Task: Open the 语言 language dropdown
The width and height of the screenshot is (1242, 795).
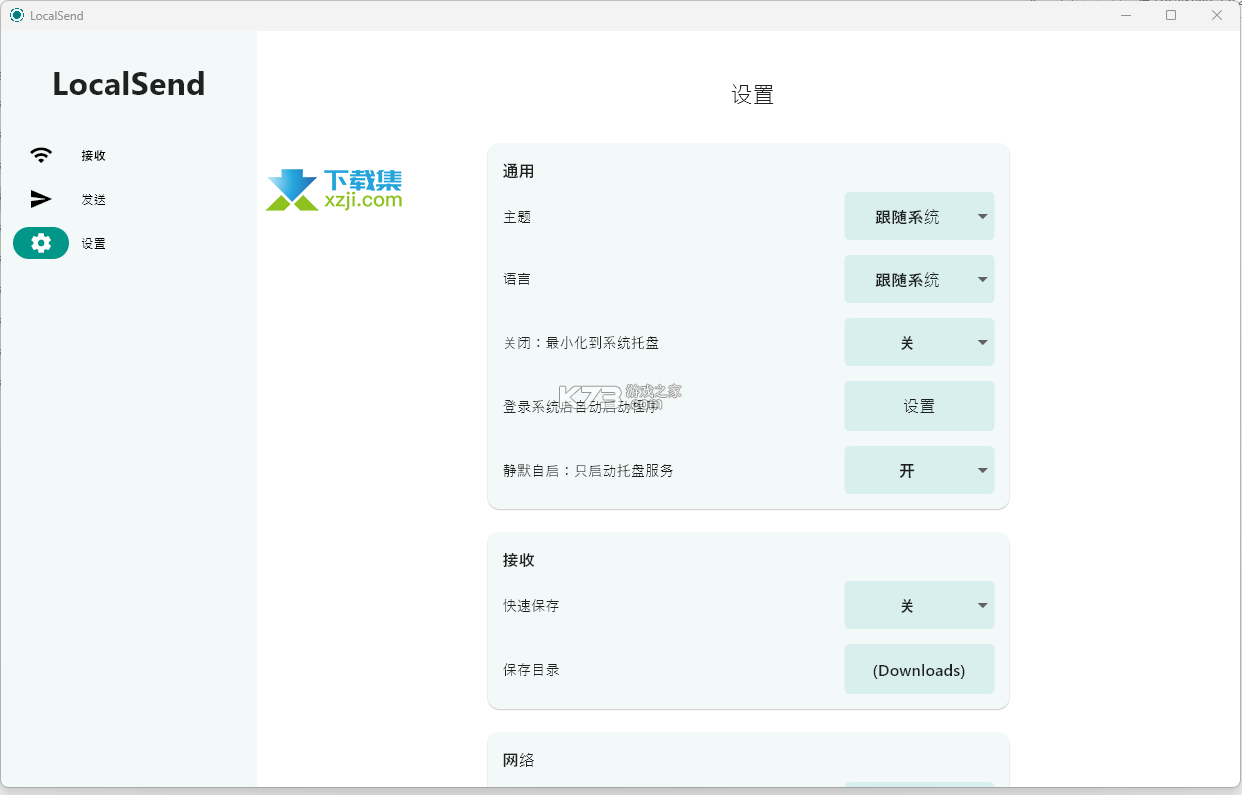Action: [x=919, y=279]
